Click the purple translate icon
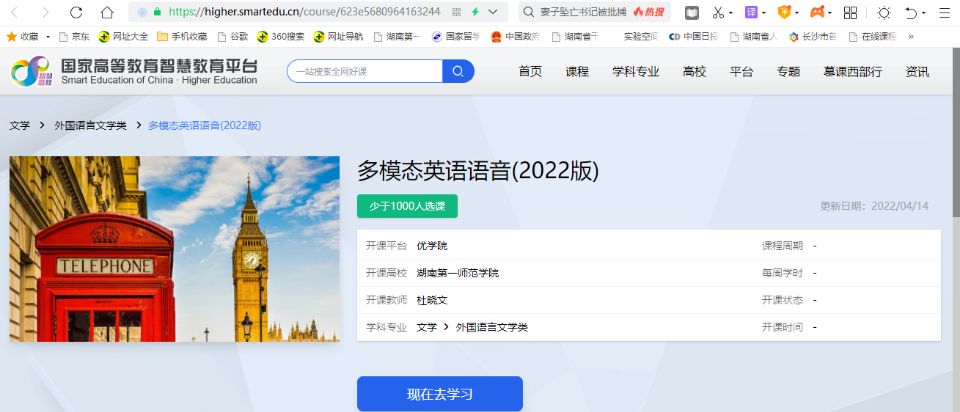This screenshot has width=960, height=412. point(751,12)
